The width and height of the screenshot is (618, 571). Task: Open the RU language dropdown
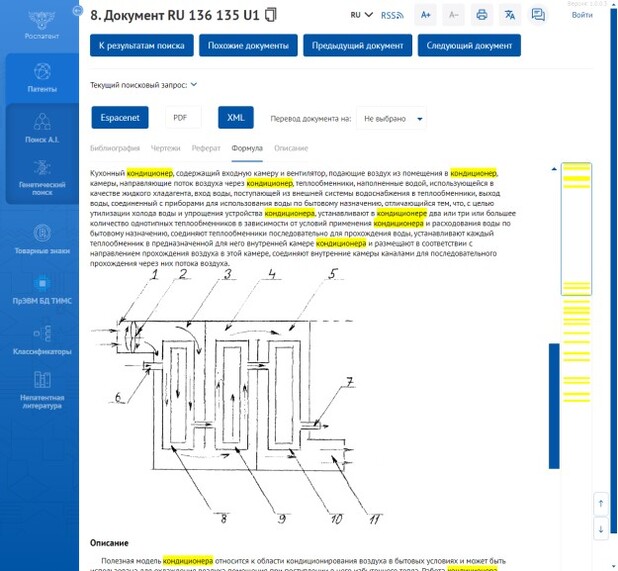361,15
